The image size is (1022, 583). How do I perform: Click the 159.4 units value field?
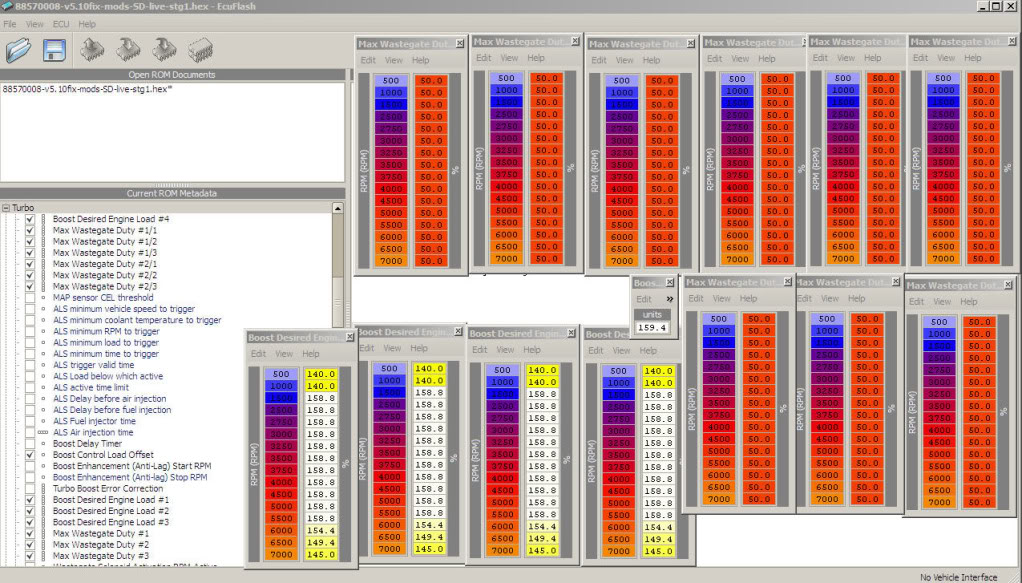click(652, 327)
